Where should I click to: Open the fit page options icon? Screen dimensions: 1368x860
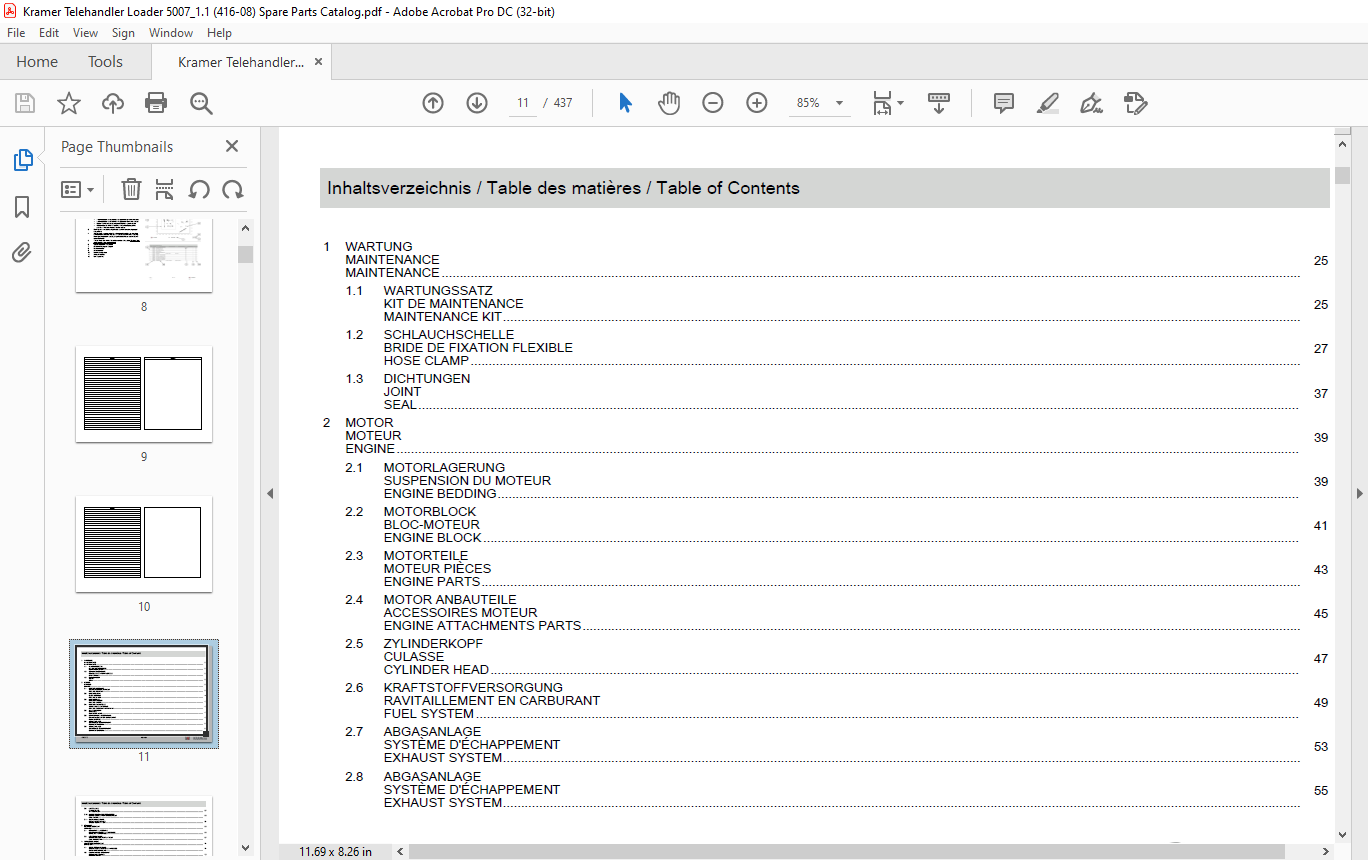point(887,103)
